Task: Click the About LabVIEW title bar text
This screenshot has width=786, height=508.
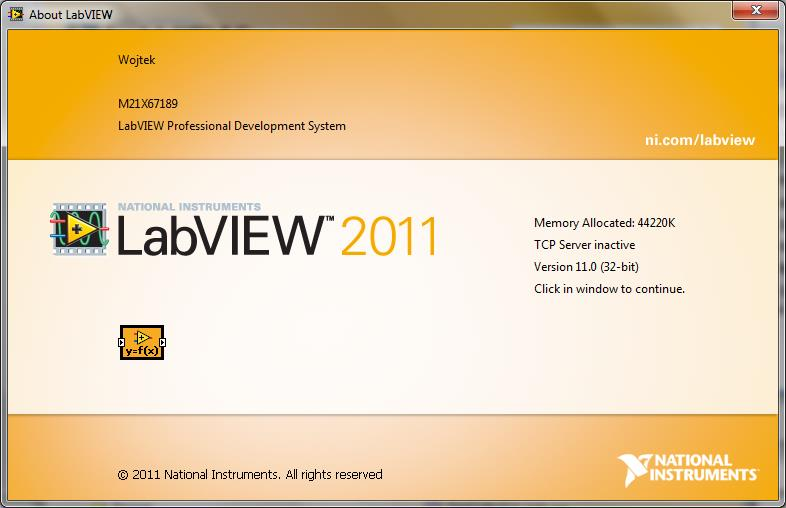Action: tap(68, 15)
